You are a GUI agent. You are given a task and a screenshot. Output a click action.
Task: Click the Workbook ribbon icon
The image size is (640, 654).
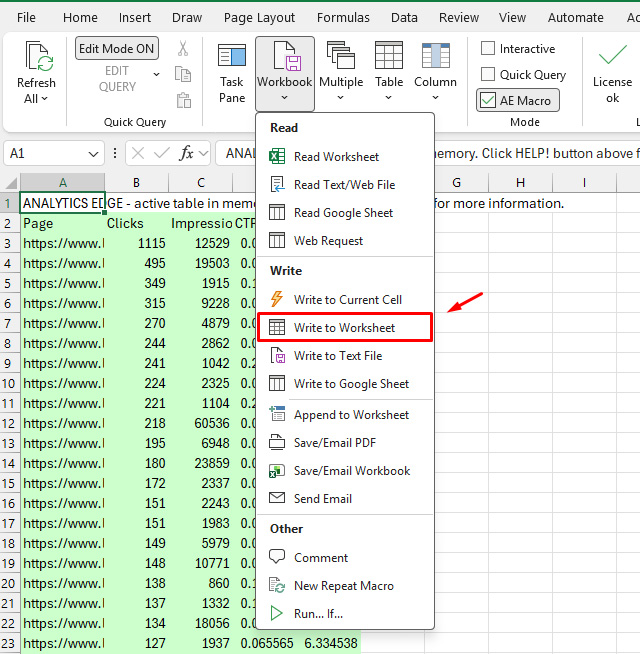pos(287,56)
